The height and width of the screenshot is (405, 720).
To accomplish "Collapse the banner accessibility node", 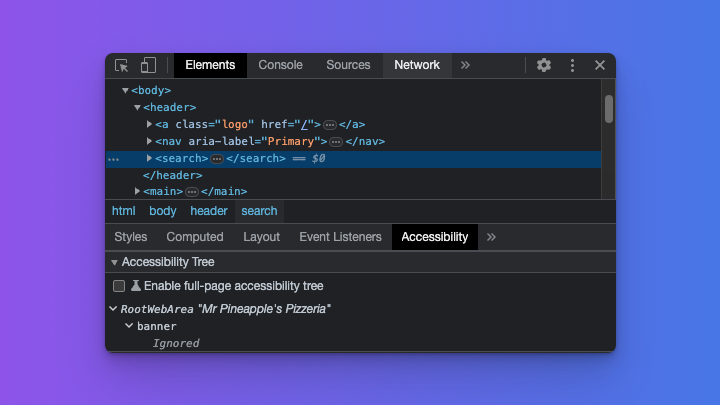I will [129, 326].
